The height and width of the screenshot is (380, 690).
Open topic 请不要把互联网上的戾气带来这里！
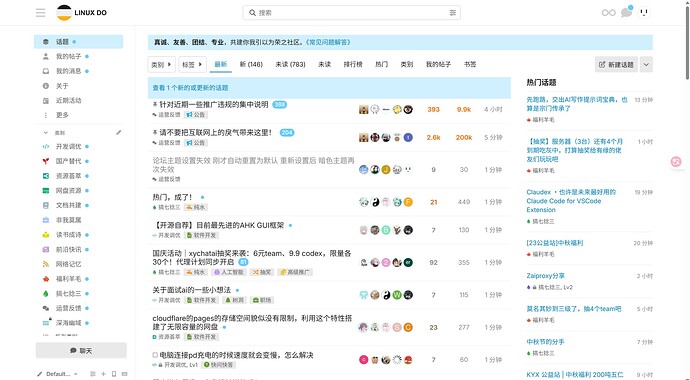(216, 132)
